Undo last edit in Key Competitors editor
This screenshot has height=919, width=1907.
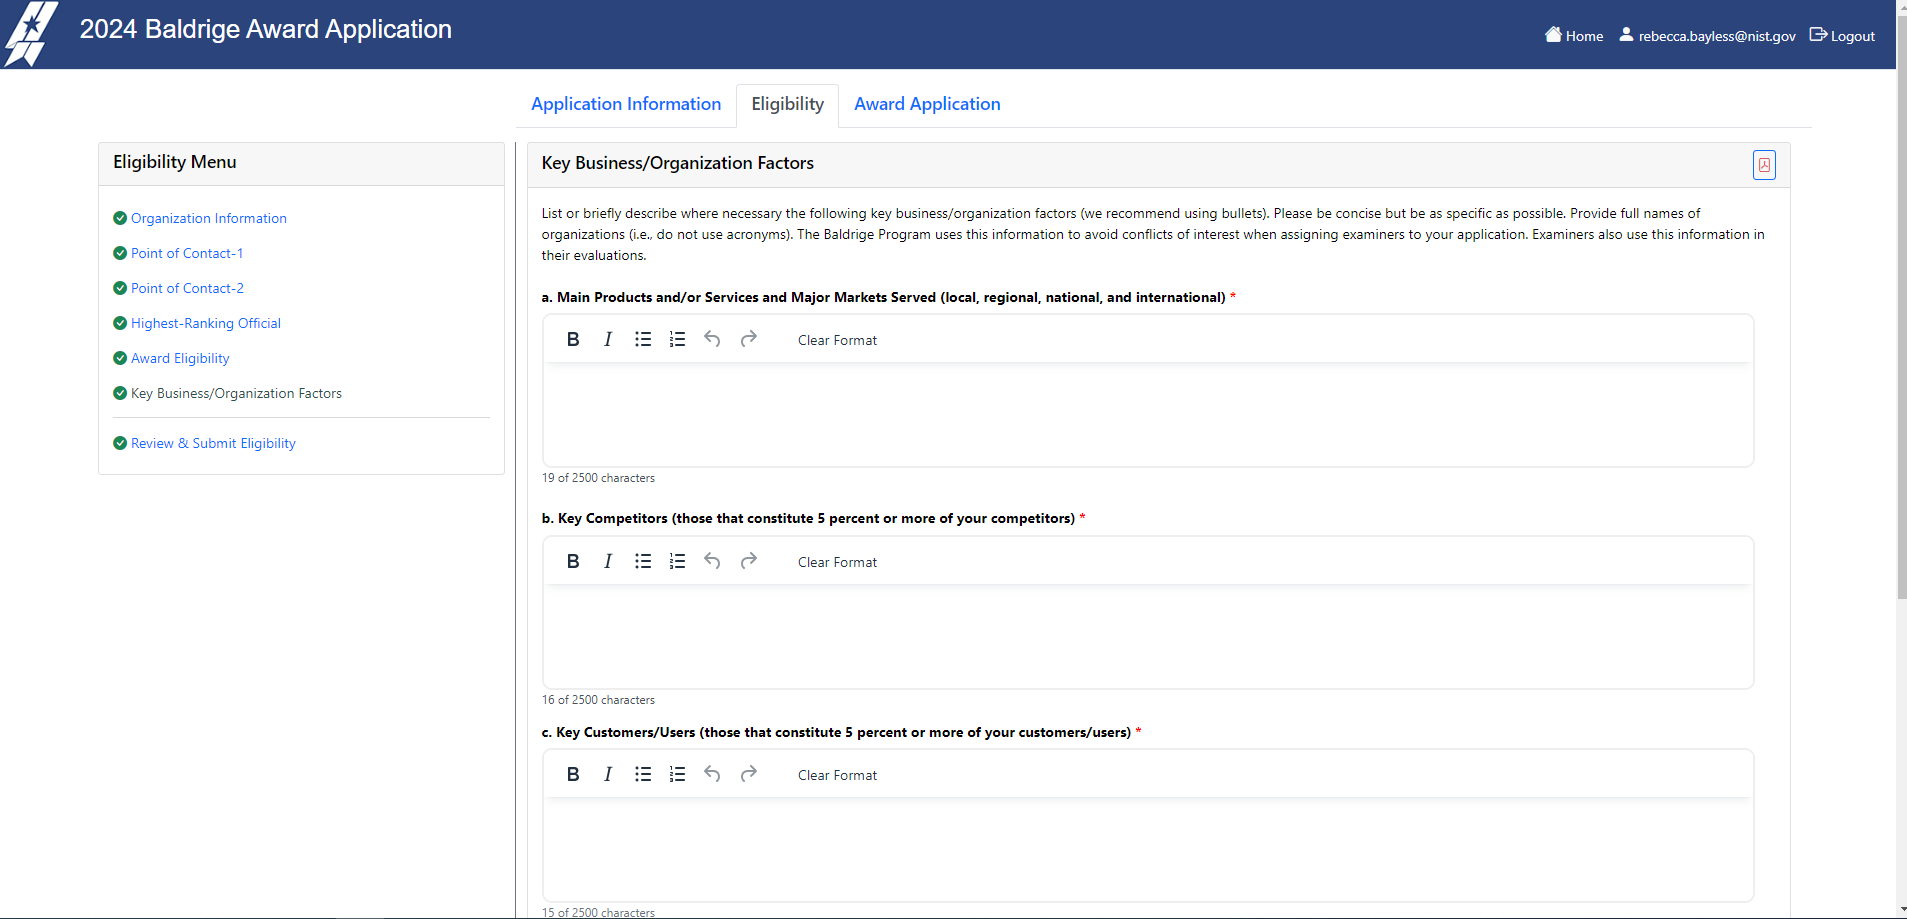pos(712,562)
